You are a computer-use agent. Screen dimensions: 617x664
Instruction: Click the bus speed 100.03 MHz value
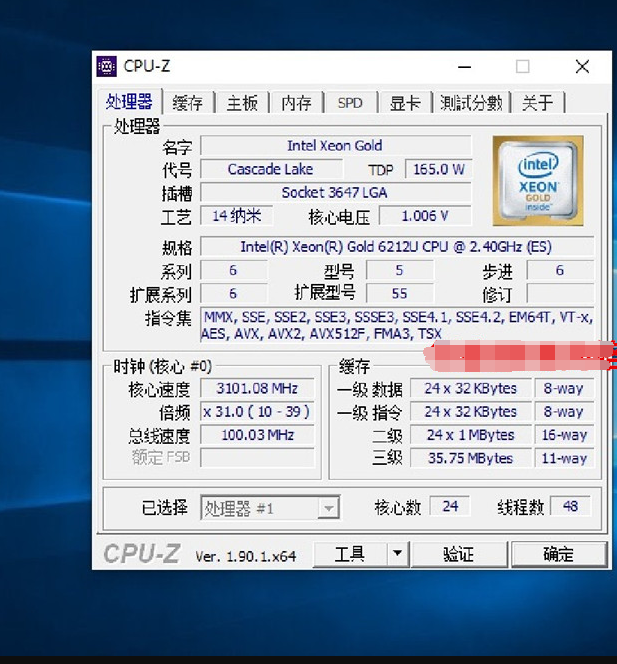257,435
